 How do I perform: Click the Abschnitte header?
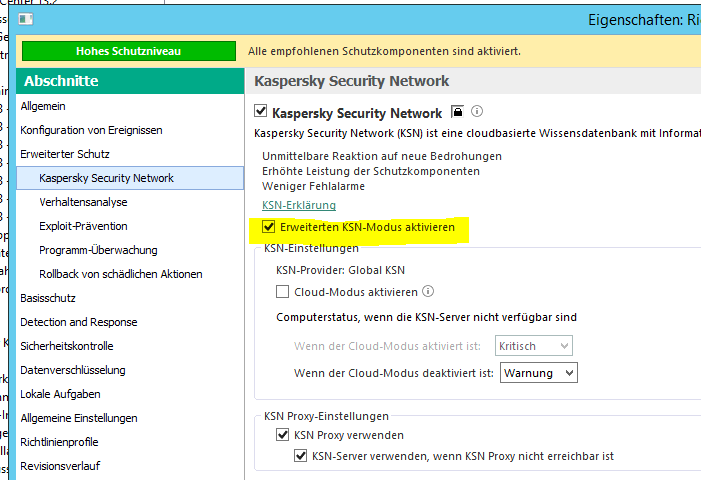pos(130,81)
